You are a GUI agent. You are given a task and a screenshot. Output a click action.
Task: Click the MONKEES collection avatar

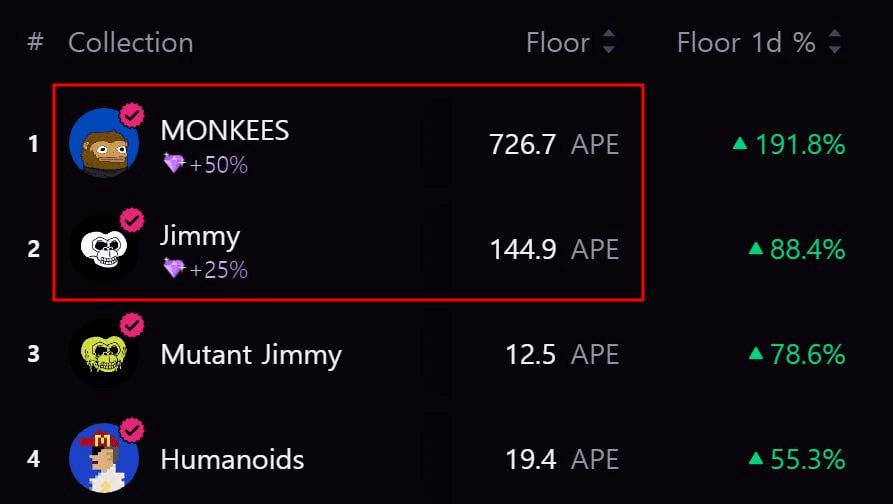pos(104,143)
